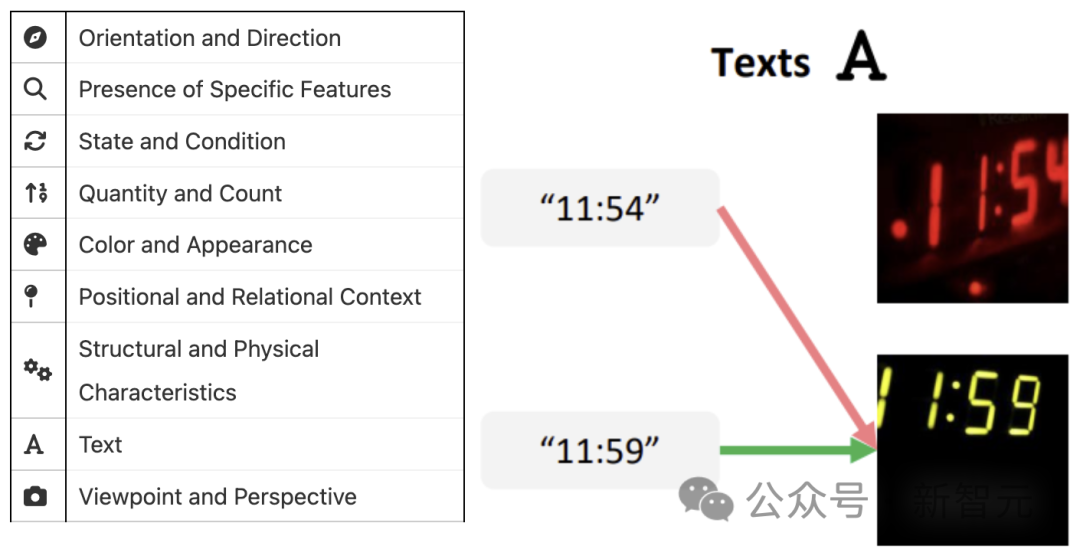This screenshot has height=559, width=1080.
Task: Click the "11:59" text caption box
Action: pos(600,450)
